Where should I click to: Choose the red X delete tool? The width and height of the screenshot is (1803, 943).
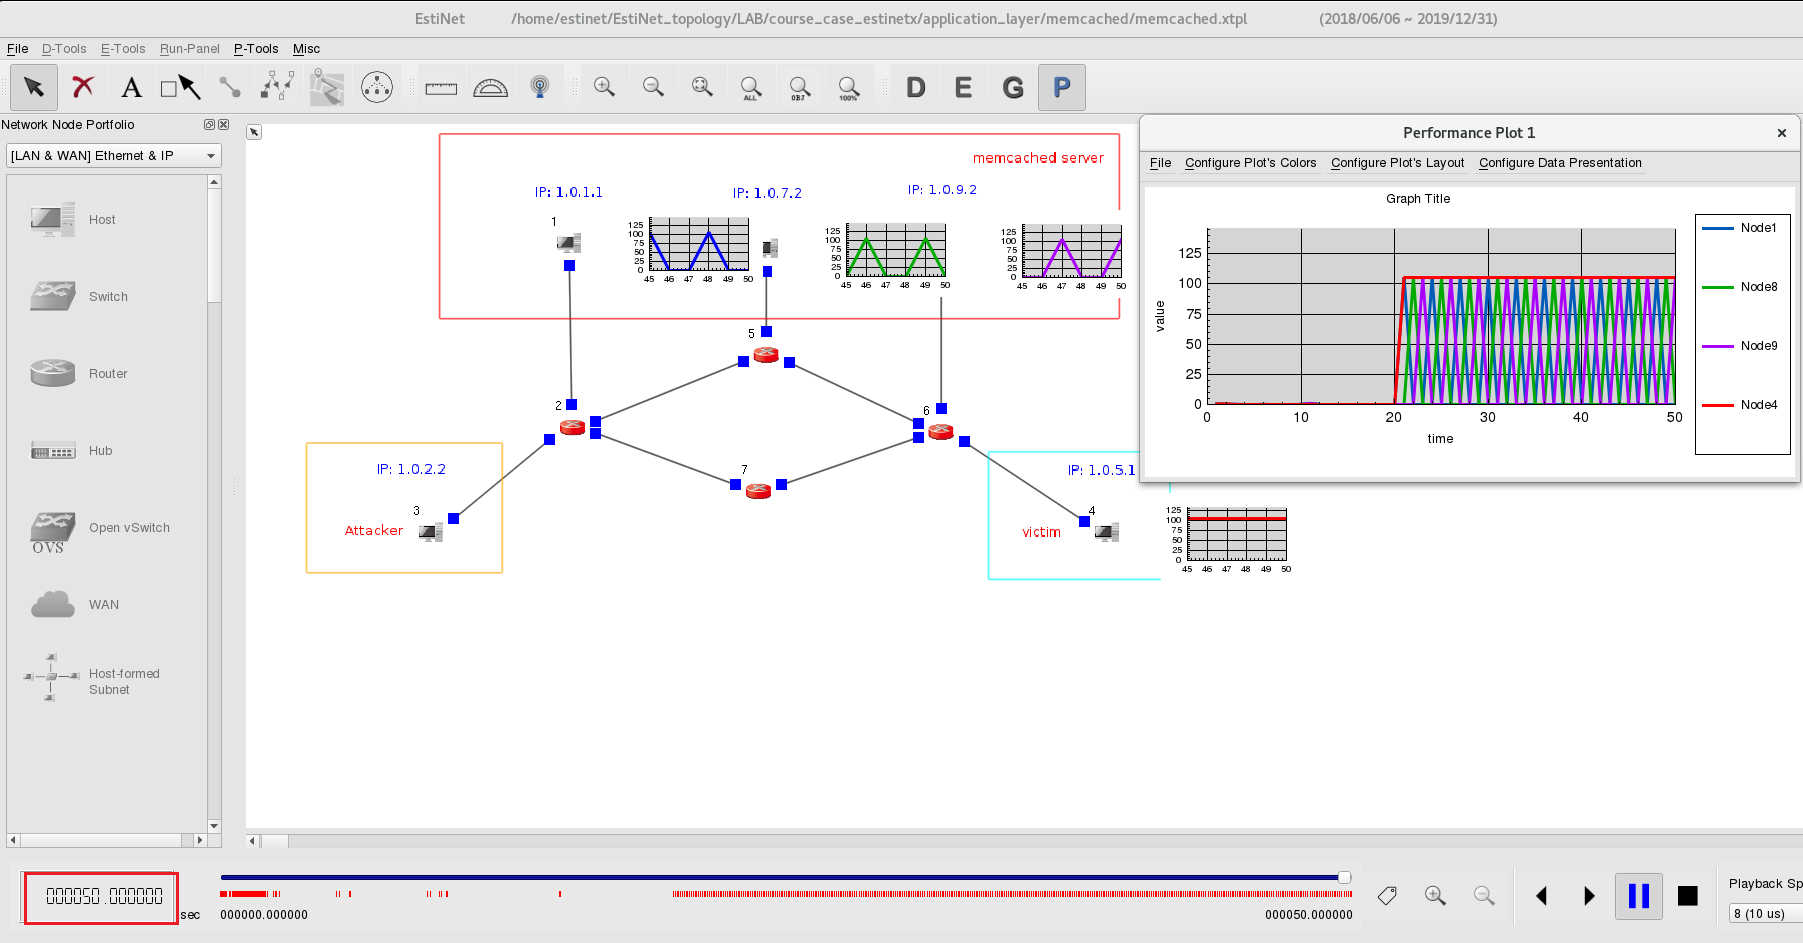point(83,87)
